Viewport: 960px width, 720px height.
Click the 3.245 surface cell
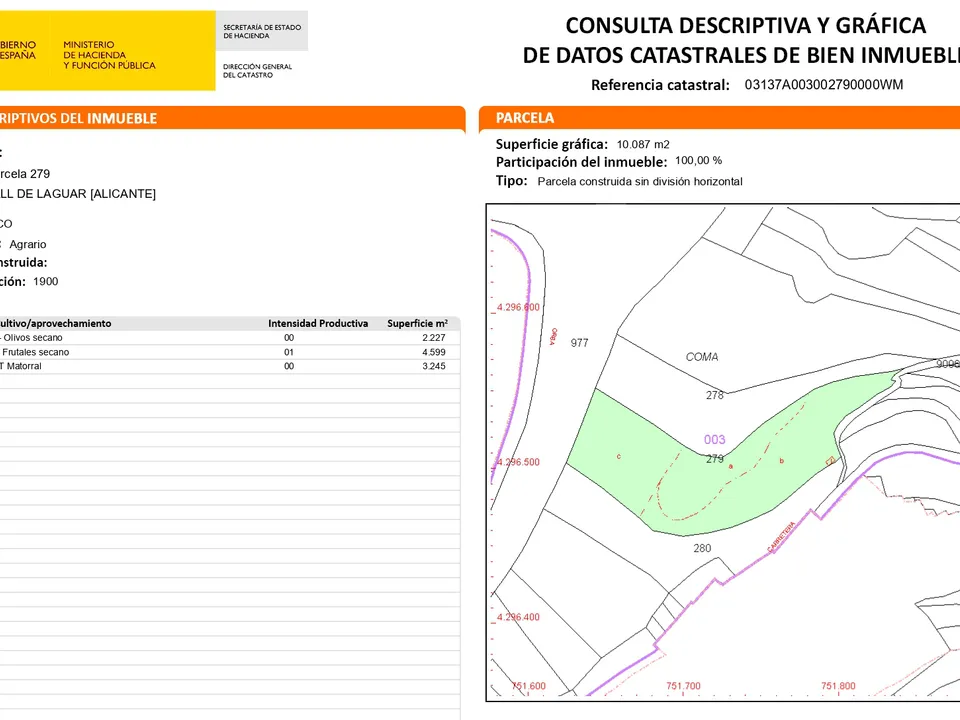click(433, 366)
